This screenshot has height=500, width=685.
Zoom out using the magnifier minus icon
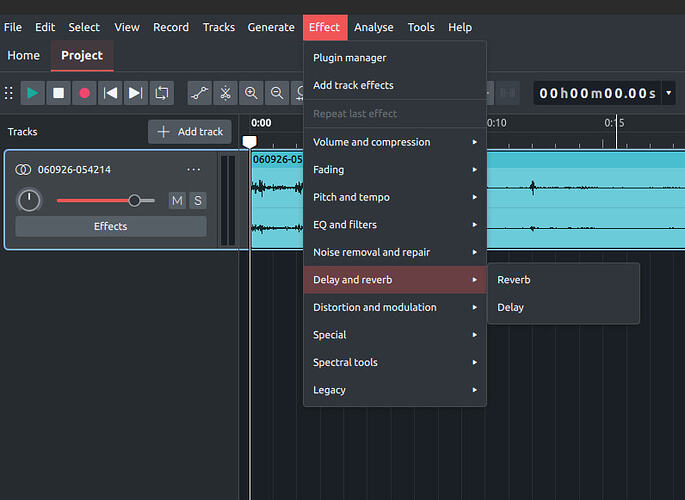[277, 93]
